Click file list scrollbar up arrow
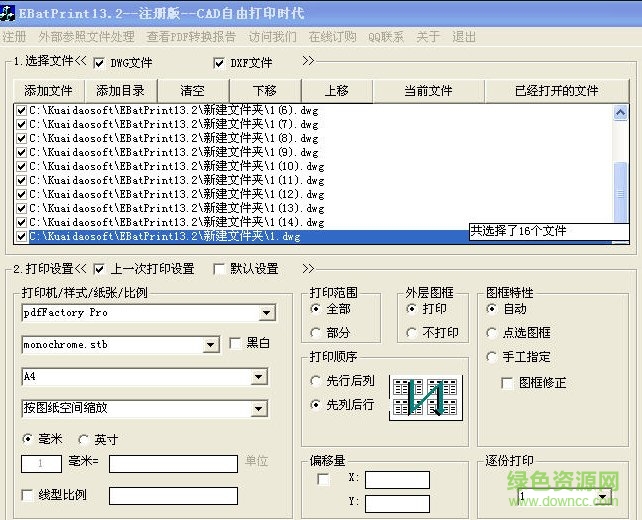Viewport: 642px width, 520px height. click(x=620, y=112)
